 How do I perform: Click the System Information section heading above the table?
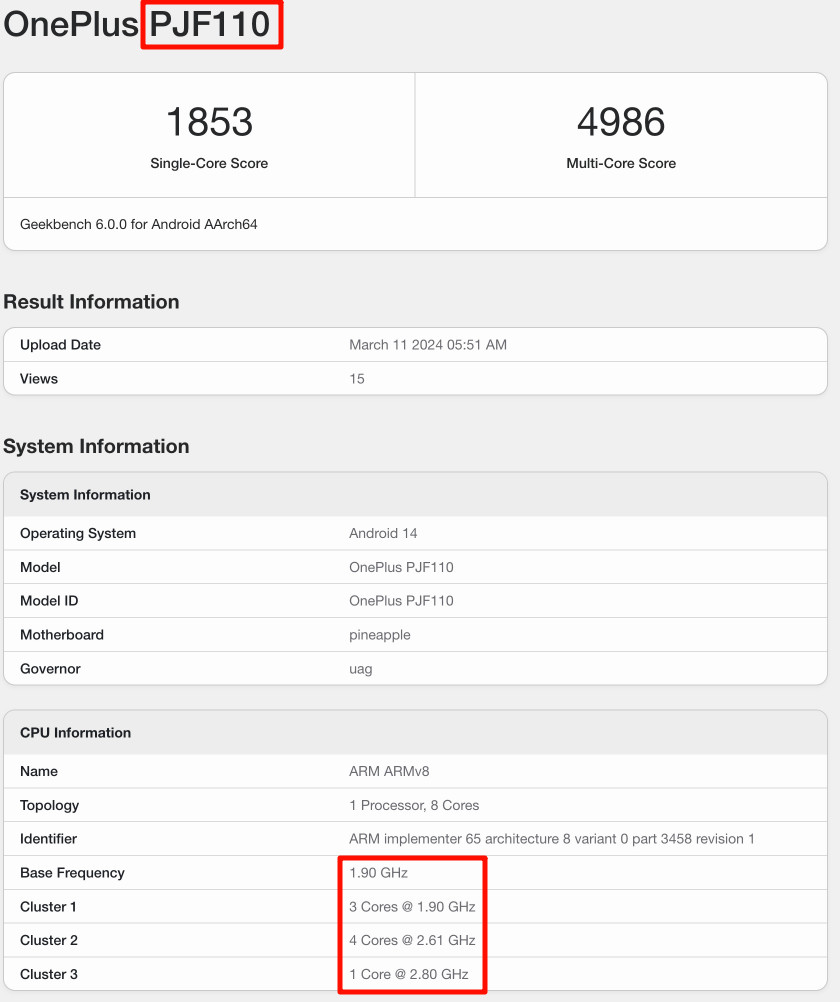[97, 446]
